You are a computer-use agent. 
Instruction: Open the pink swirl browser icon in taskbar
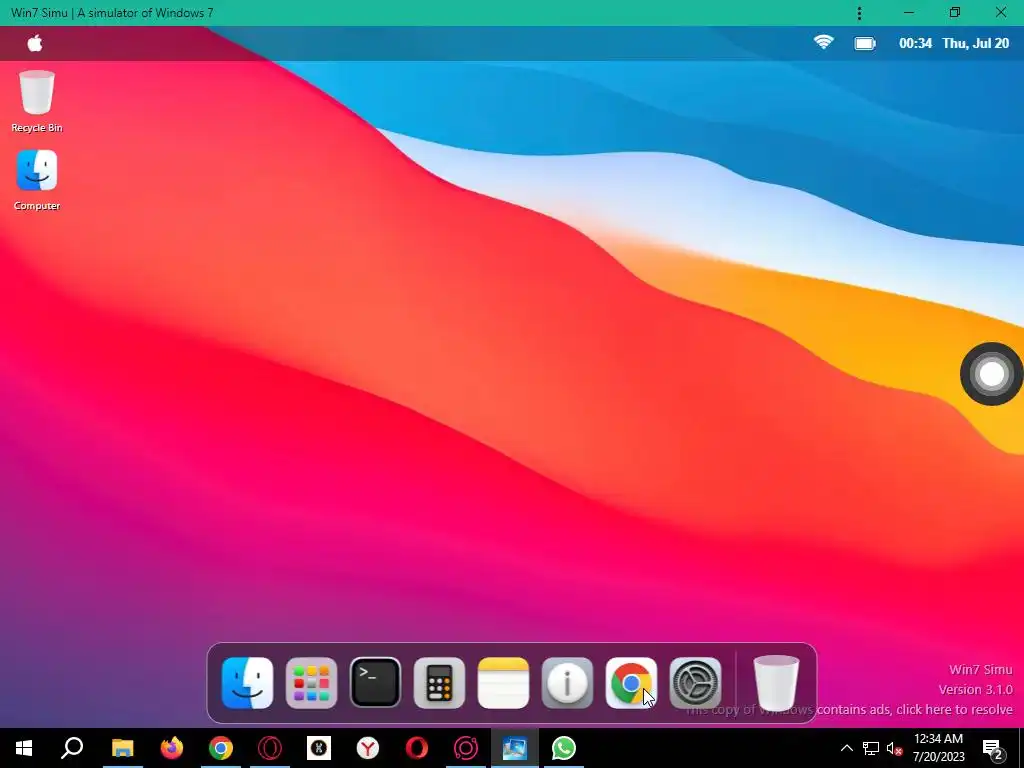point(466,748)
